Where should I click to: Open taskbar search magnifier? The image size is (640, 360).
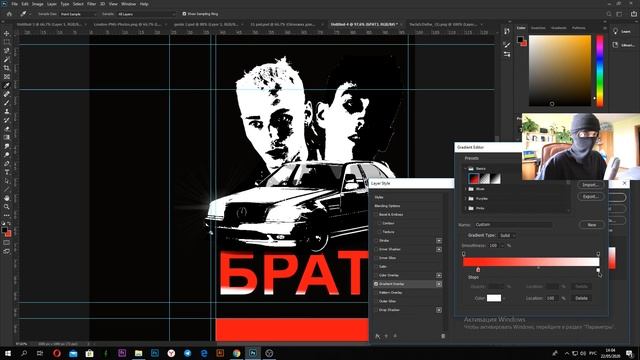coord(24,353)
